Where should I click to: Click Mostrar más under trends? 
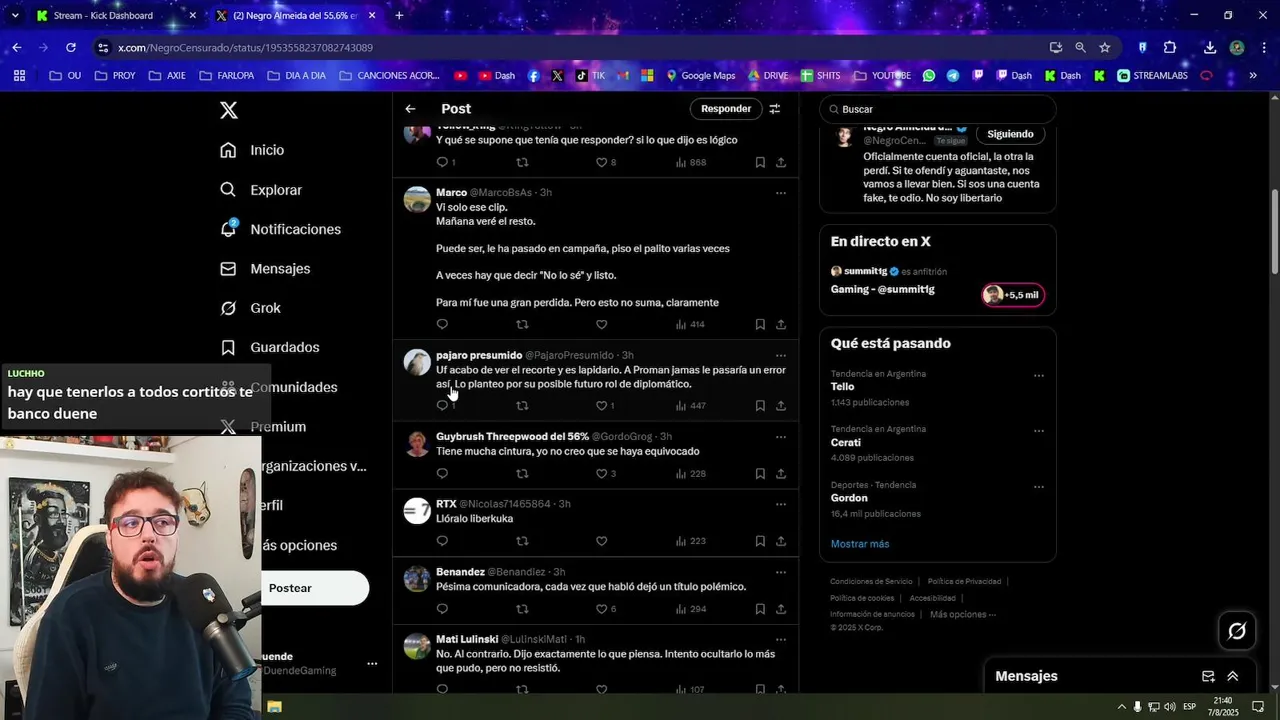pyautogui.click(x=860, y=544)
